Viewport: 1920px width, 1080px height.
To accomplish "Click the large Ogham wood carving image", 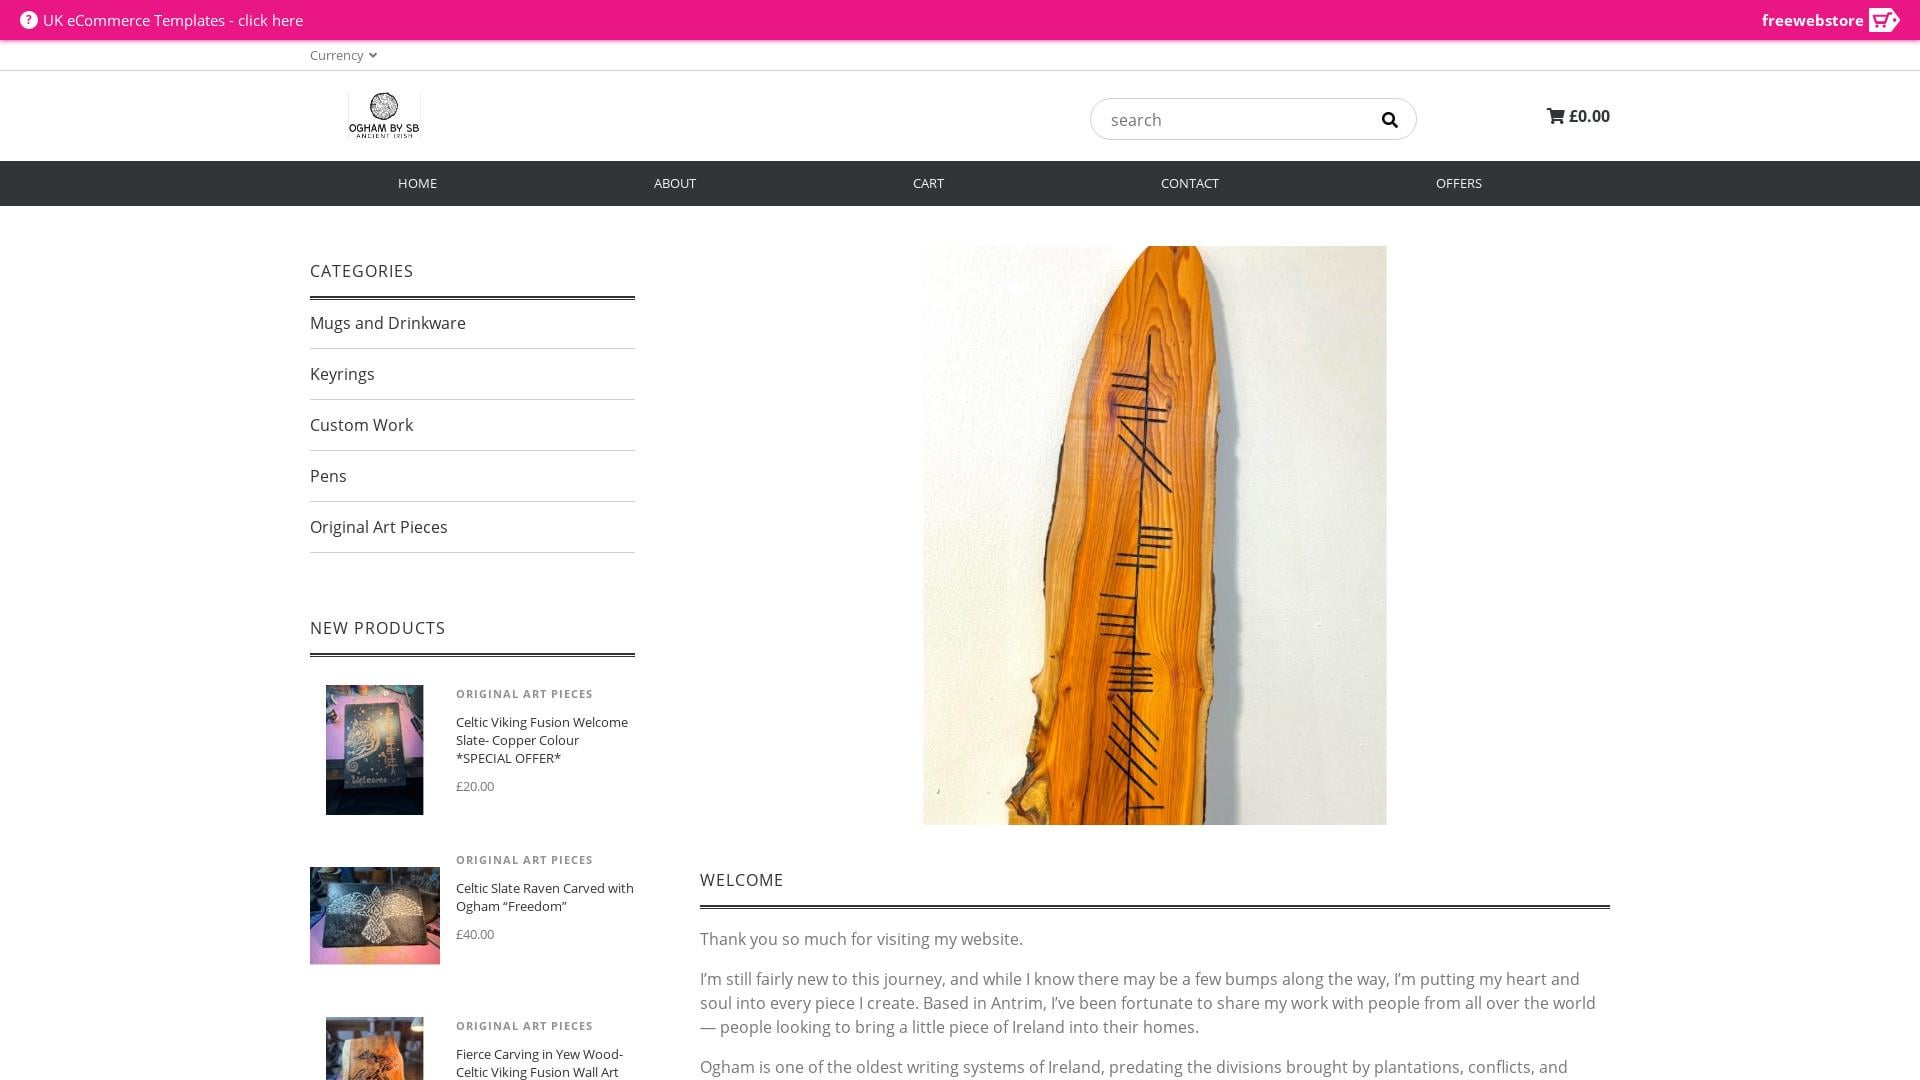I will tap(1155, 536).
